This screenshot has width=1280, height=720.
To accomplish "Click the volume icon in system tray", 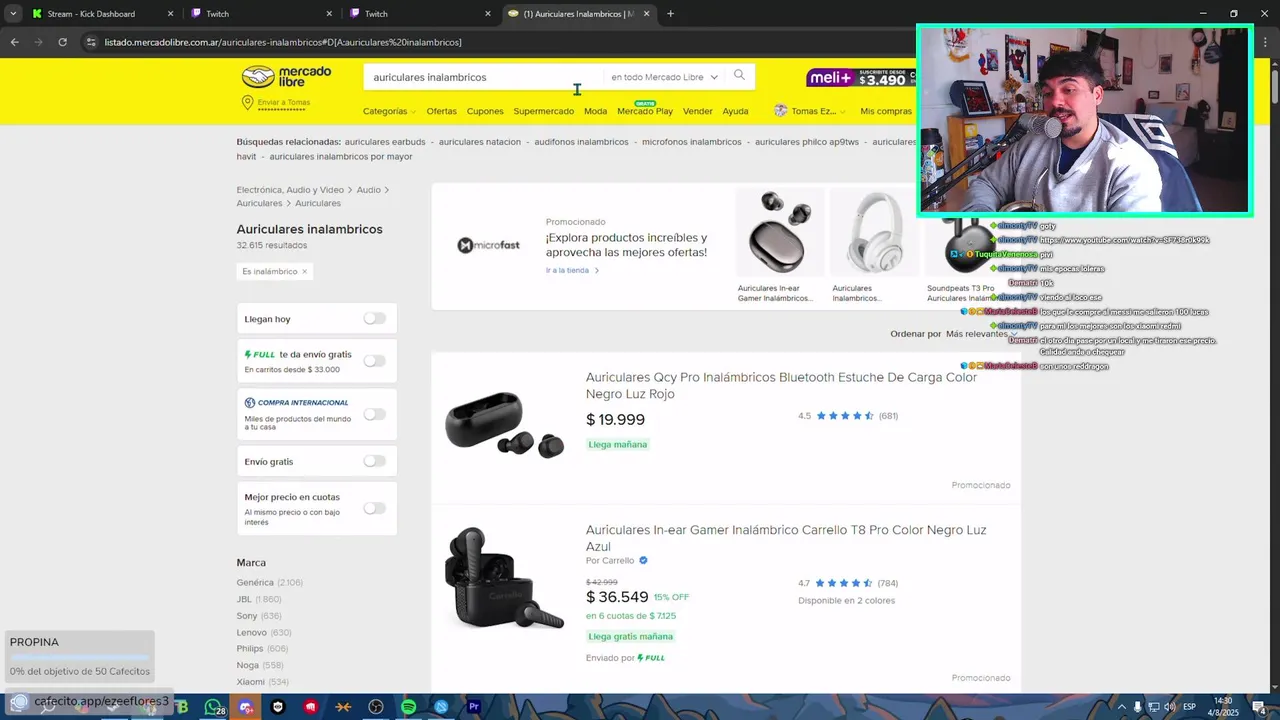I will tap(1169, 707).
